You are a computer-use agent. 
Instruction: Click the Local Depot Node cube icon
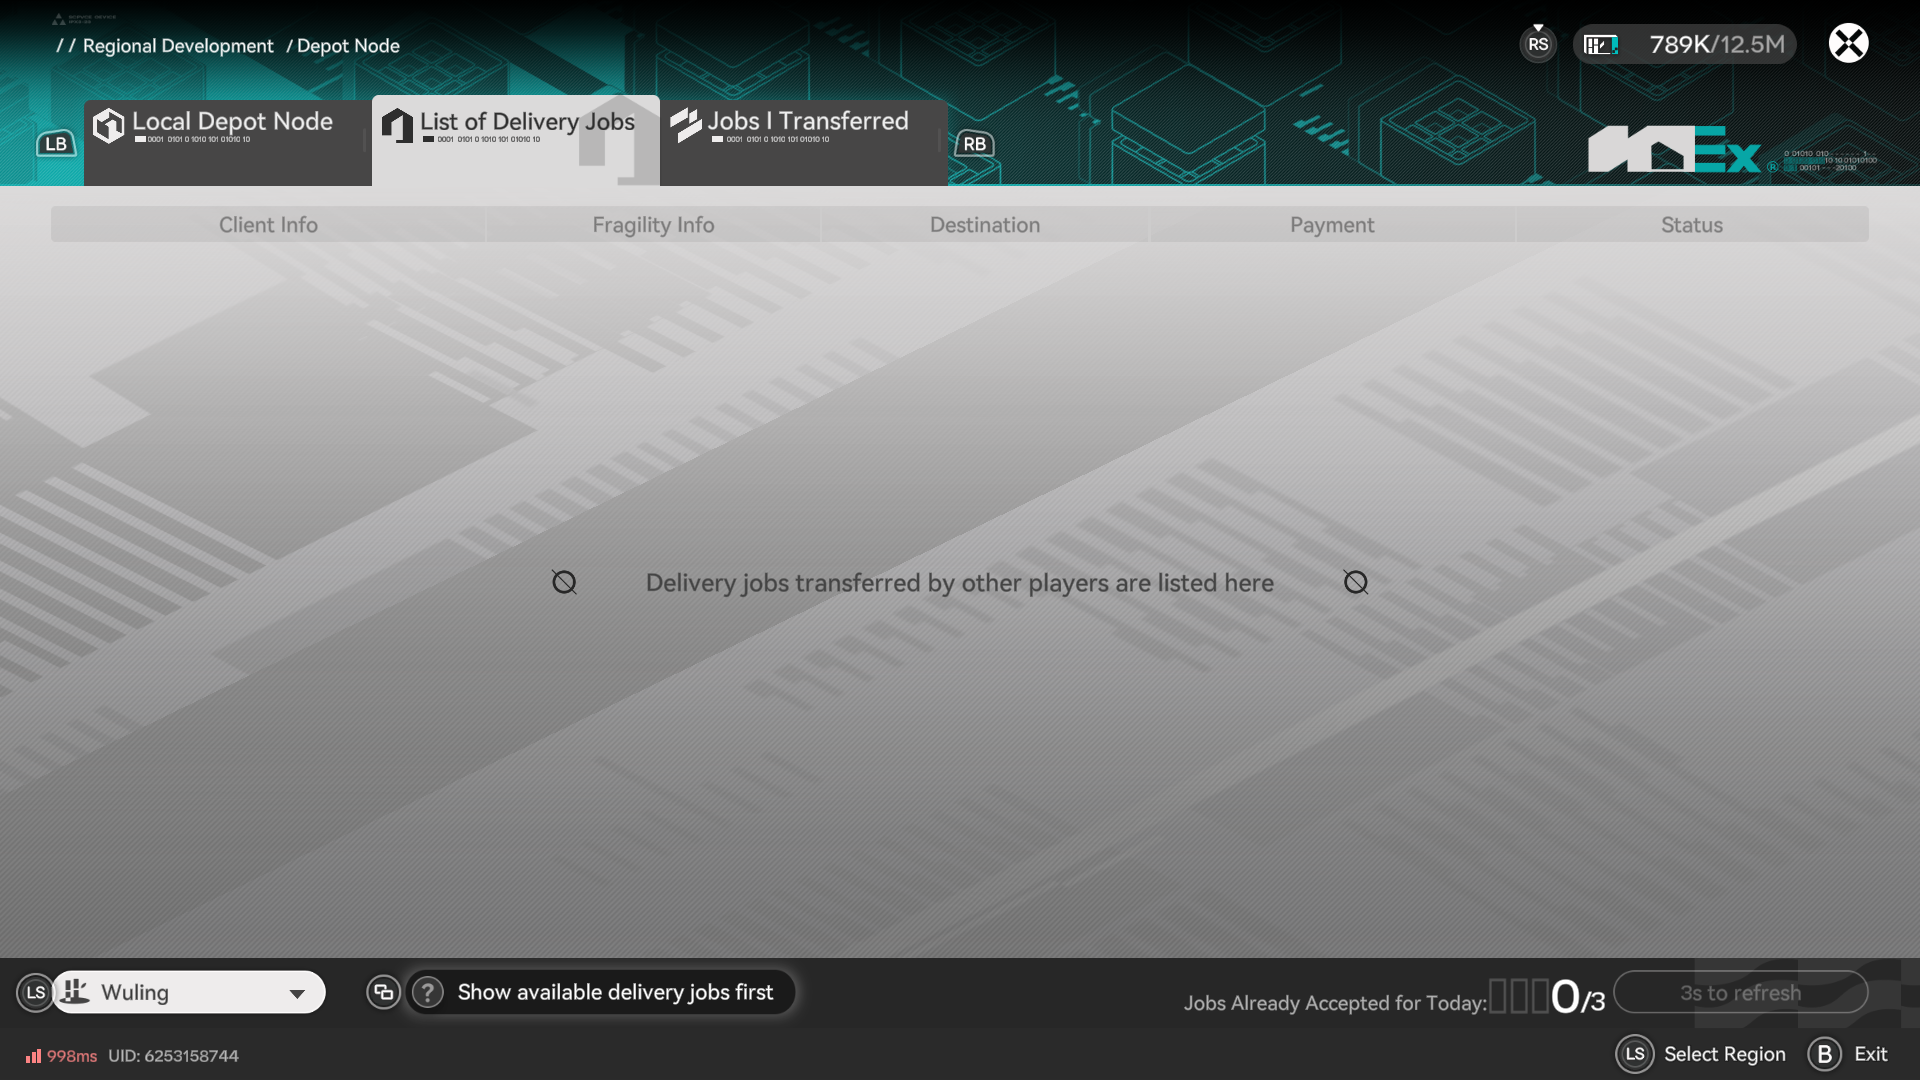(108, 126)
